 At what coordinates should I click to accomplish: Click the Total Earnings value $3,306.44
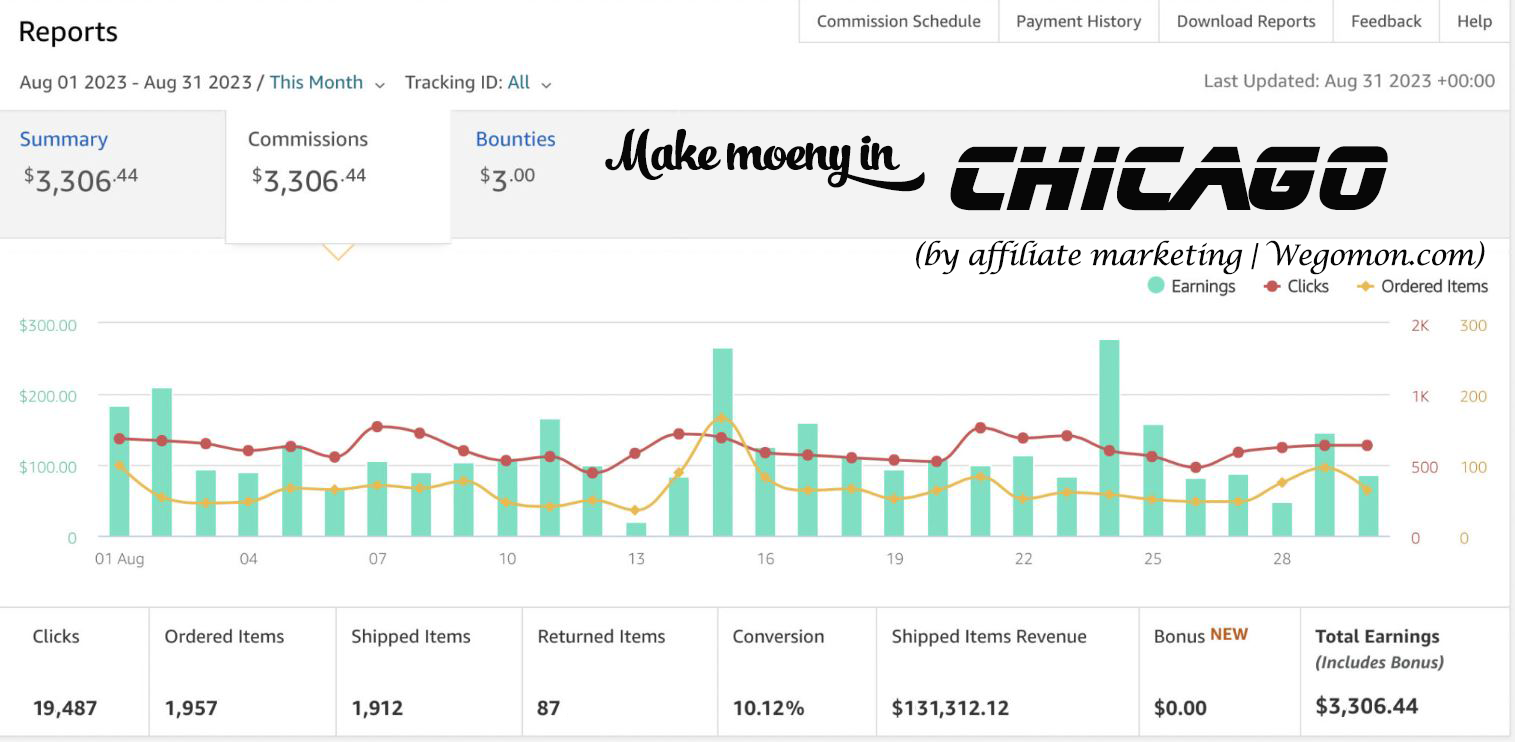[1366, 706]
